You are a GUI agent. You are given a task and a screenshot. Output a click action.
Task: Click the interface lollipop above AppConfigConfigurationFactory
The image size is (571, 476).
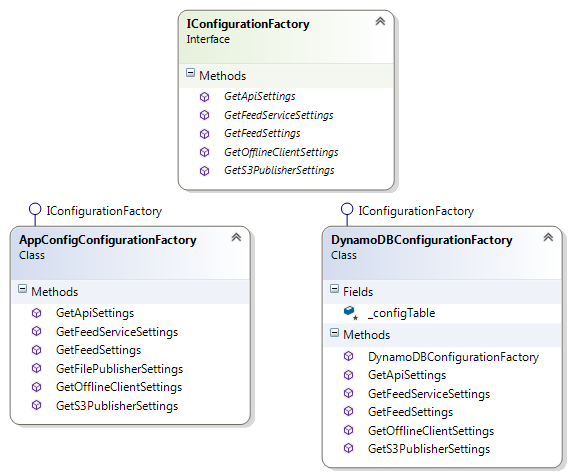tap(35, 209)
